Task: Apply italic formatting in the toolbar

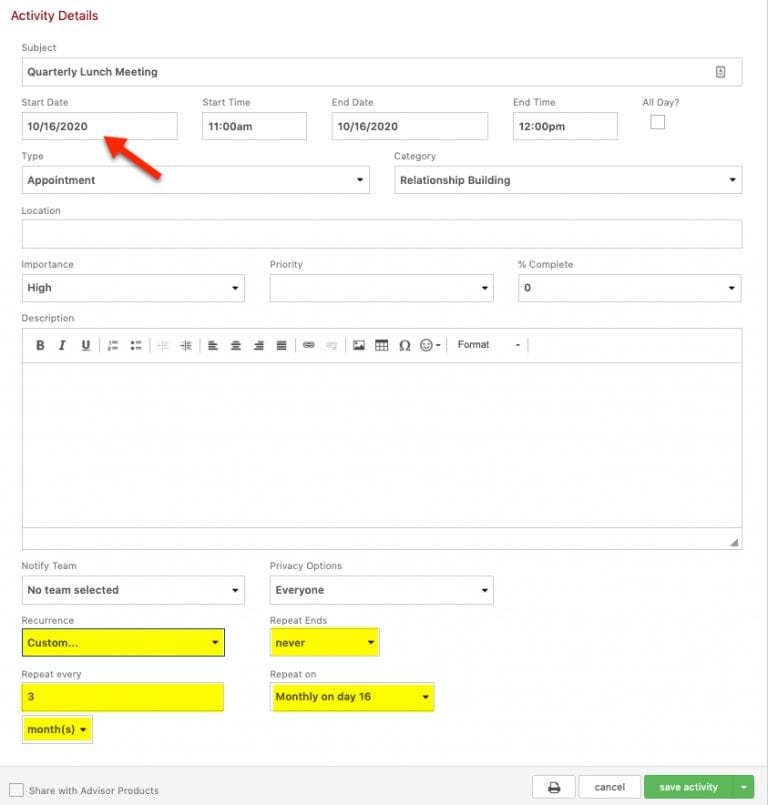Action: [x=63, y=345]
